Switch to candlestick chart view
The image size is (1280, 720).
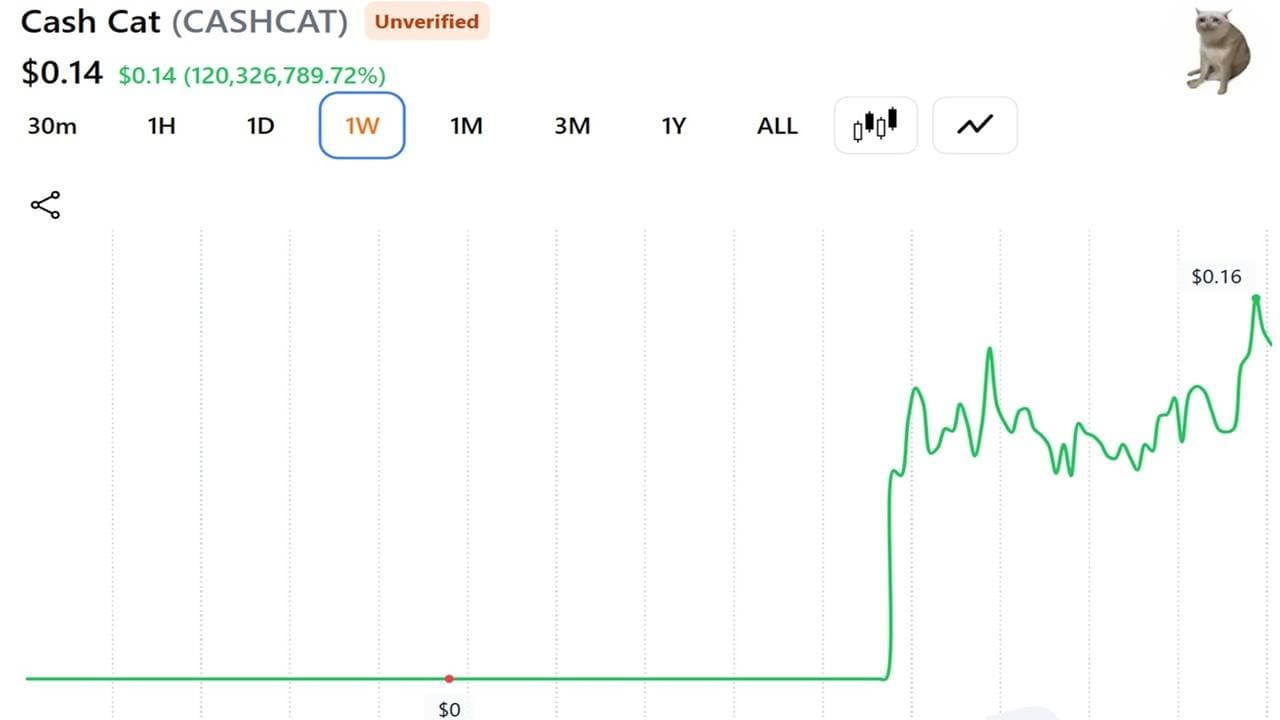875,125
